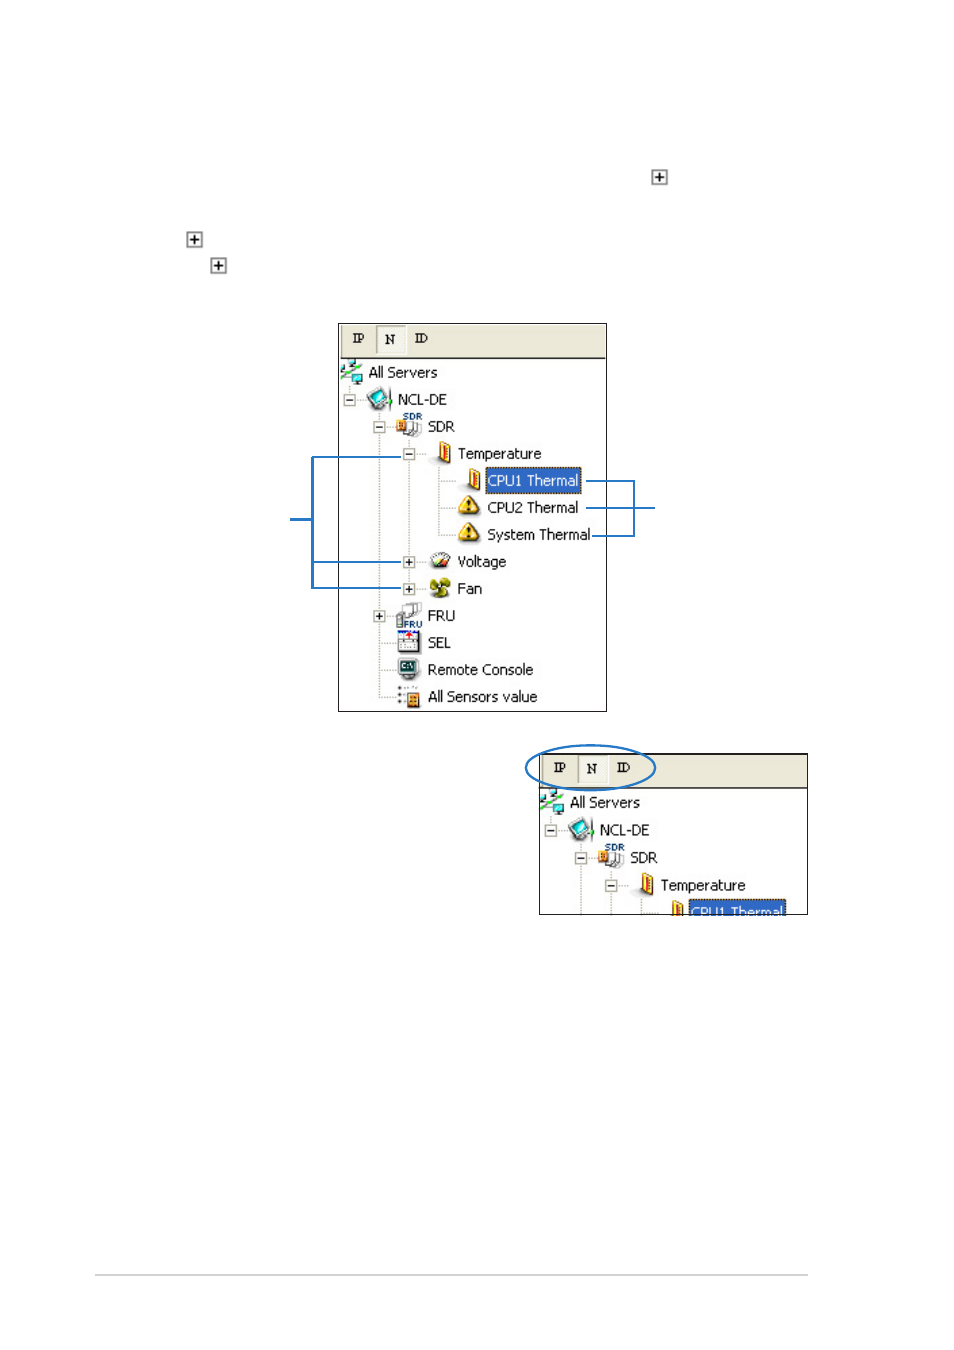Click the Voltage gauge icon
Viewport: 954px width, 1350px height.
[440, 561]
